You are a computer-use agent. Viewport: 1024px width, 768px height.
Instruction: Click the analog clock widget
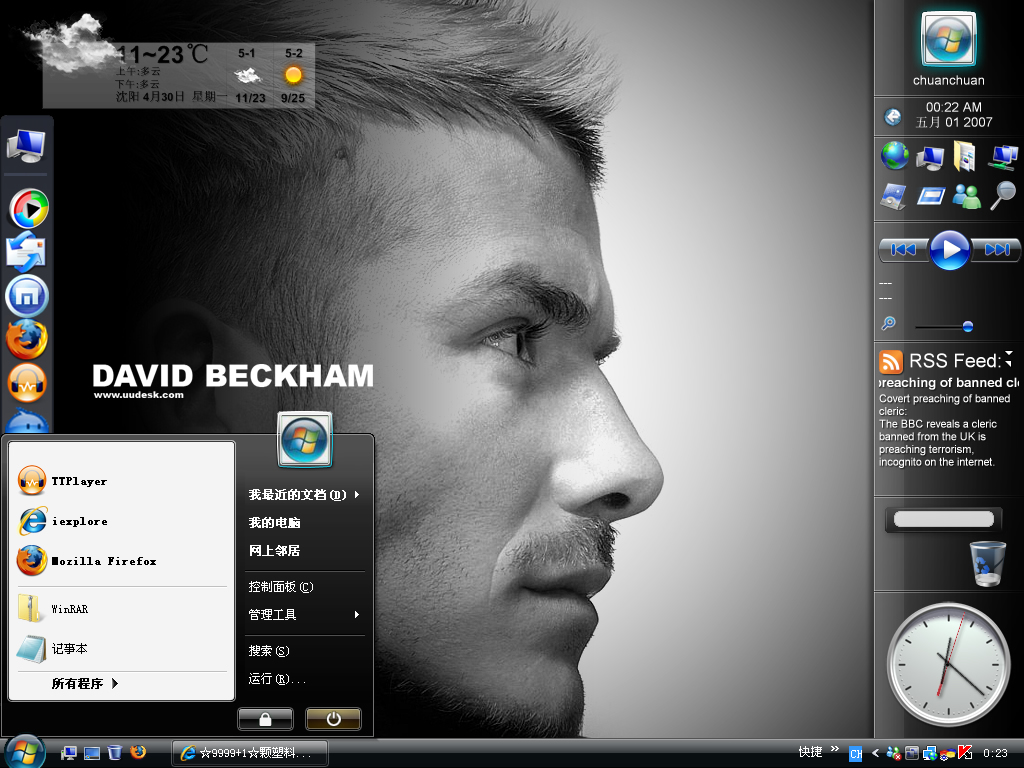[x=948, y=664]
